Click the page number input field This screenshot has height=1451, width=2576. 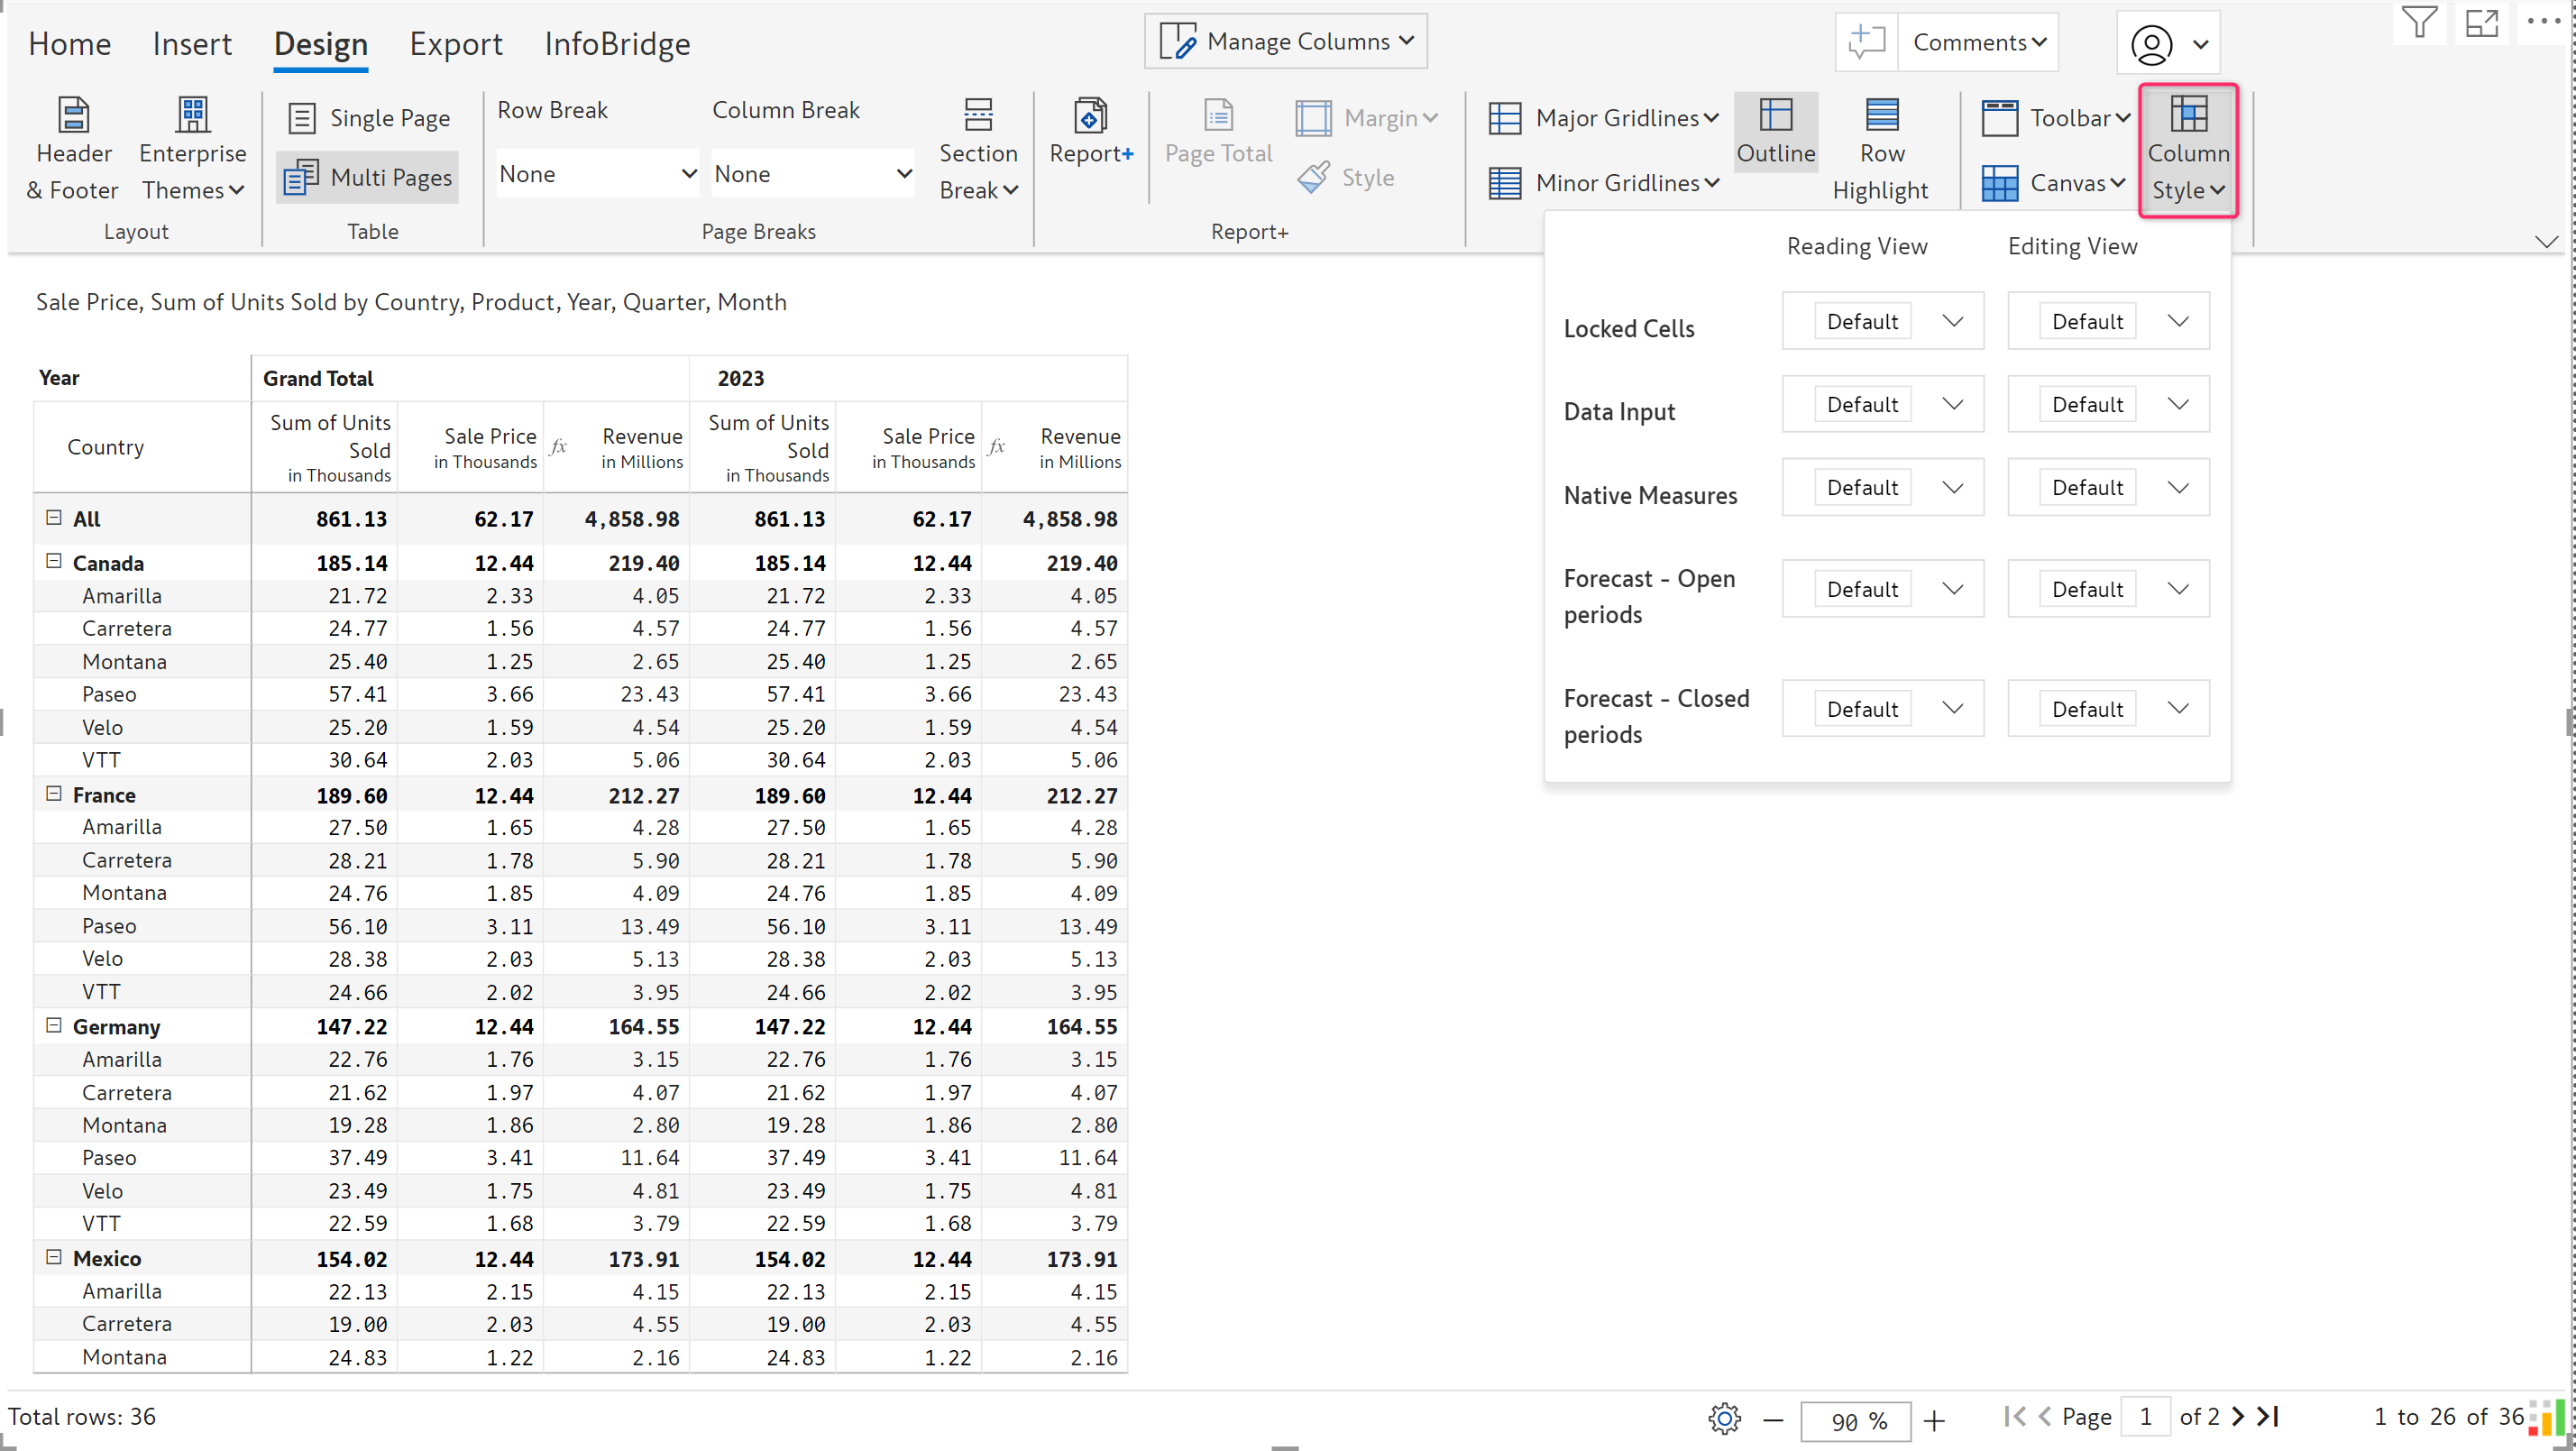(x=2144, y=1417)
